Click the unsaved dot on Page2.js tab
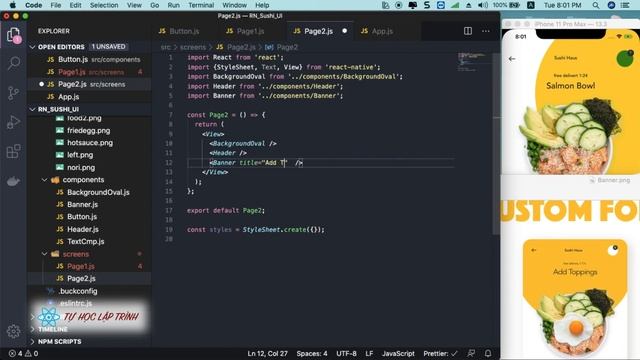Image resolution: width=640 pixels, height=360 pixels. click(x=344, y=31)
